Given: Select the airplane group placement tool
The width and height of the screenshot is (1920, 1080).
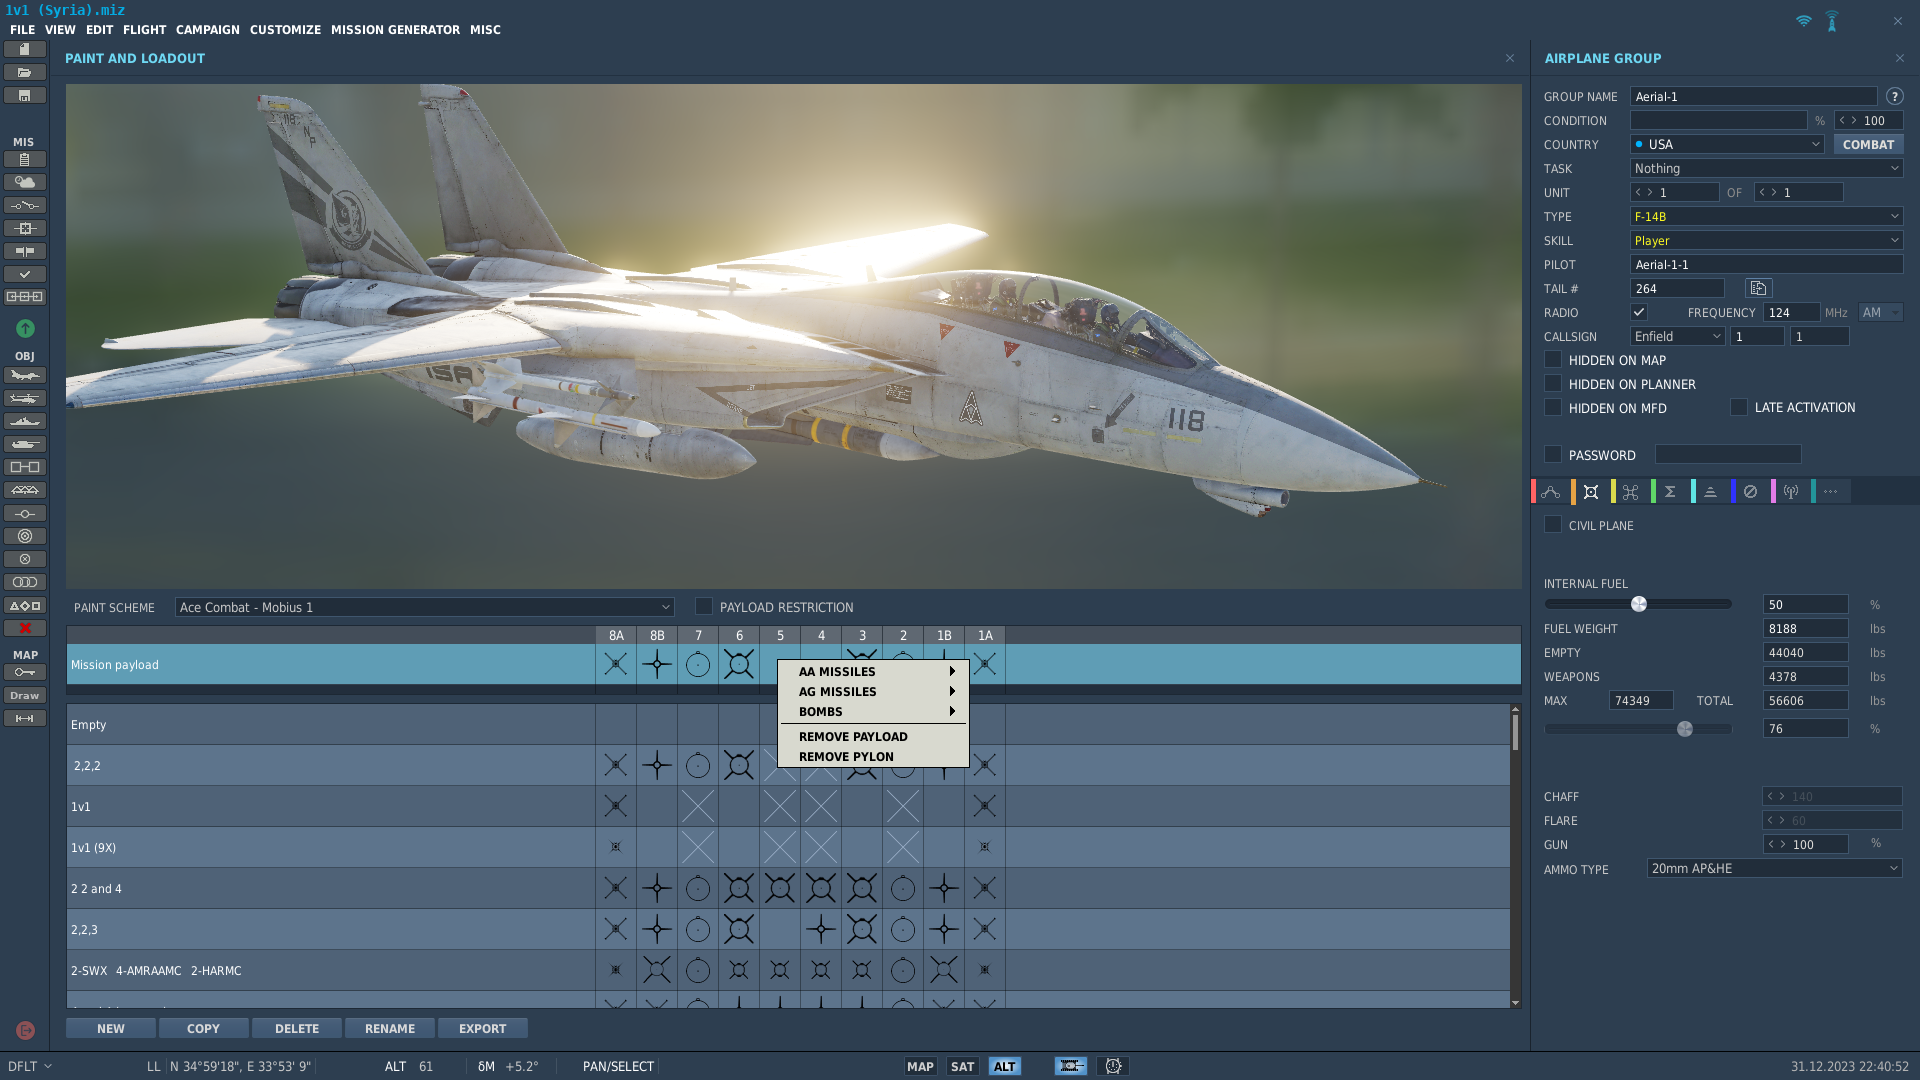Looking at the screenshot, I should [x=25, y=375].
